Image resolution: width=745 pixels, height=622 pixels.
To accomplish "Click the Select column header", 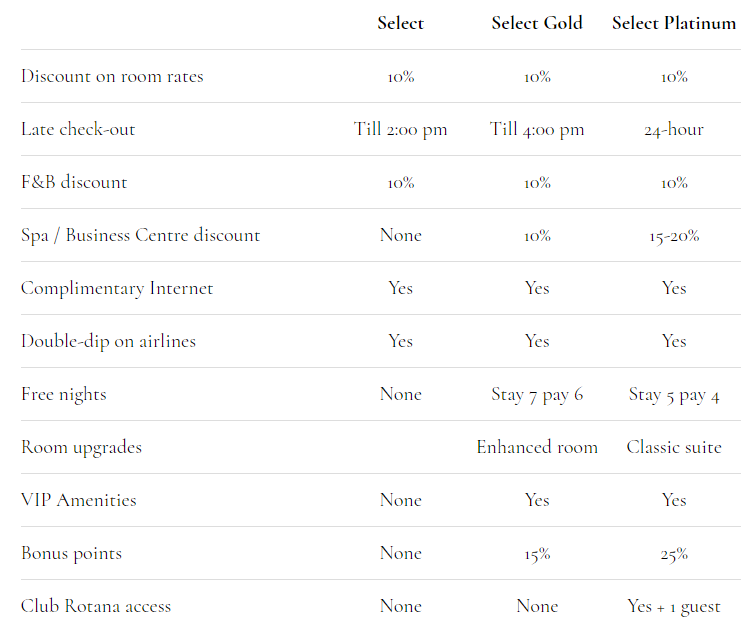I will (400, 23).
